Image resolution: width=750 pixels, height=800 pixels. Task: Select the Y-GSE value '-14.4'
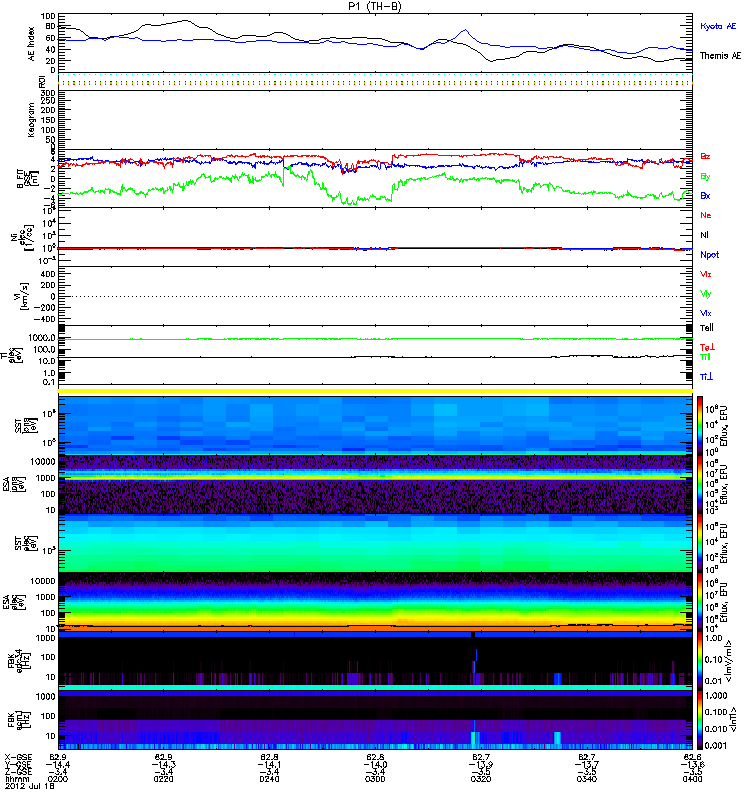[x=58, y=764]
